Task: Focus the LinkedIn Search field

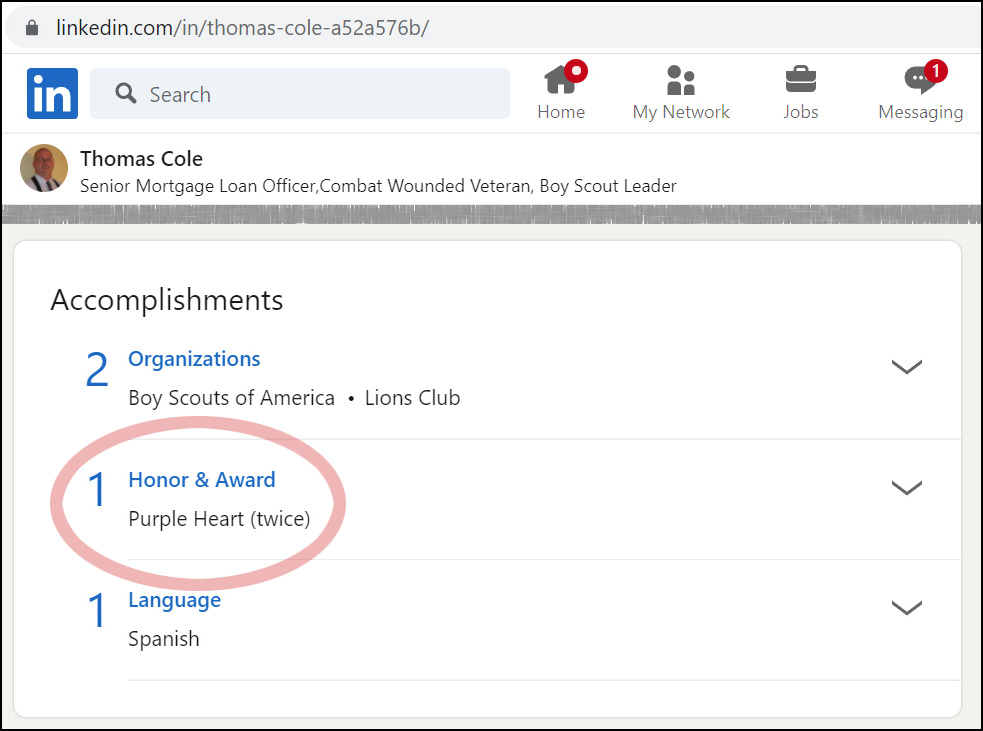Action: (320, 94)
